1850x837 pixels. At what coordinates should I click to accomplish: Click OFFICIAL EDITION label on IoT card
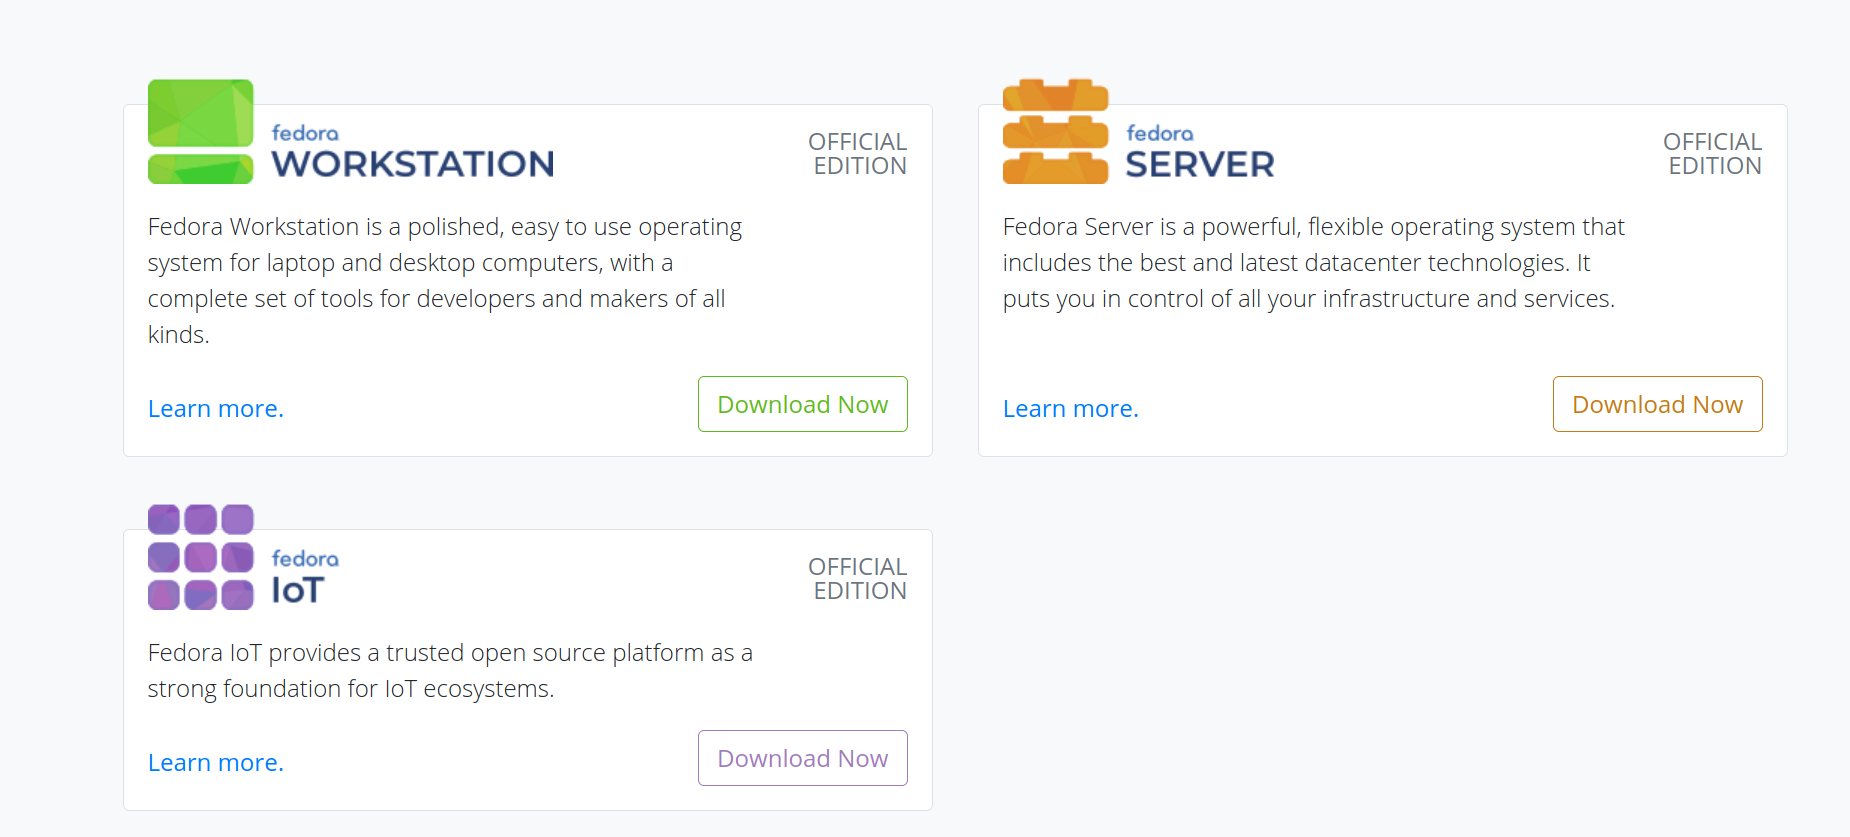point(858,579)
